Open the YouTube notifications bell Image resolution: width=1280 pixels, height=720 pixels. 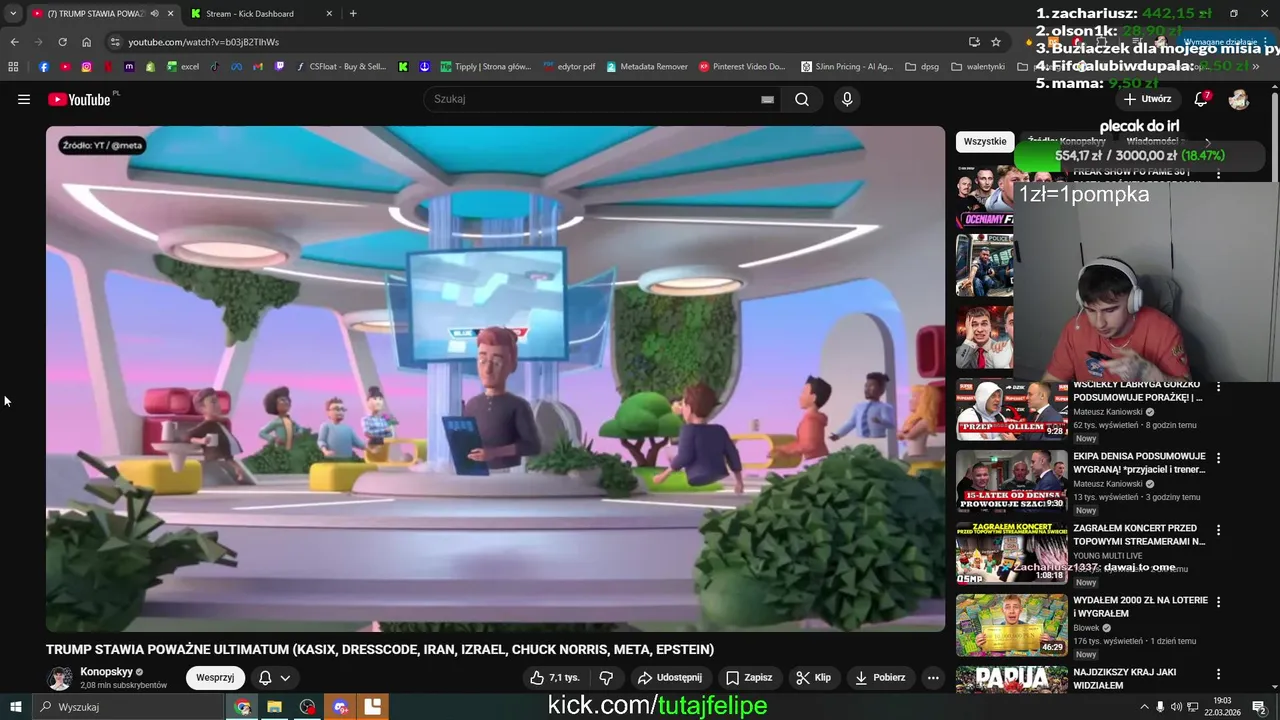tap(1202, 99)
